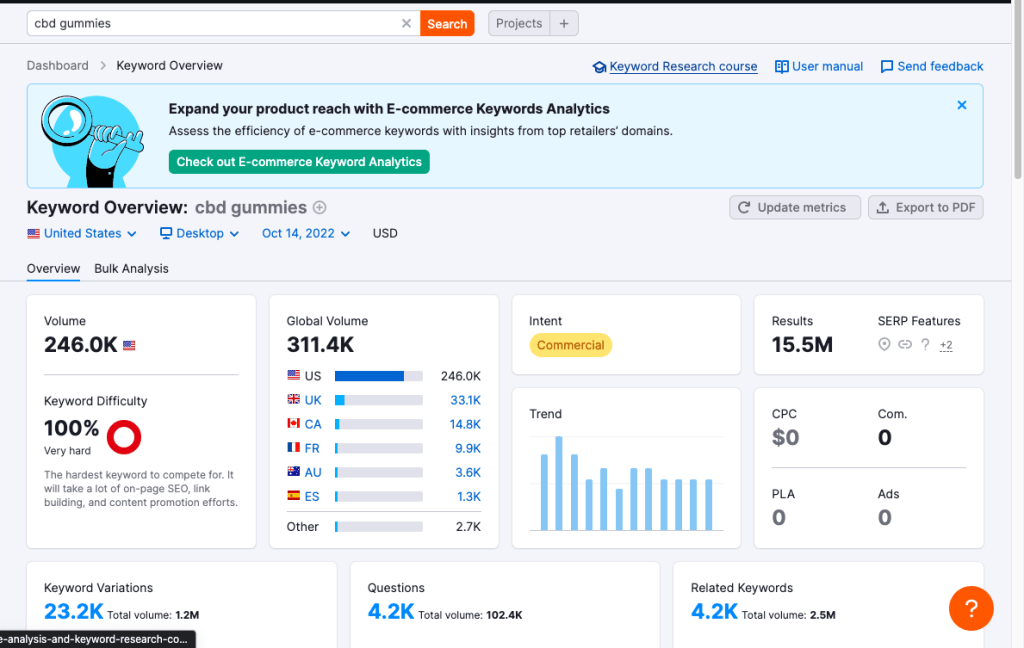Screen dimensions: 1024x648
Task: Click the add keyword plus icon beside cbd gummies
Action: click(x=320, y=208)
